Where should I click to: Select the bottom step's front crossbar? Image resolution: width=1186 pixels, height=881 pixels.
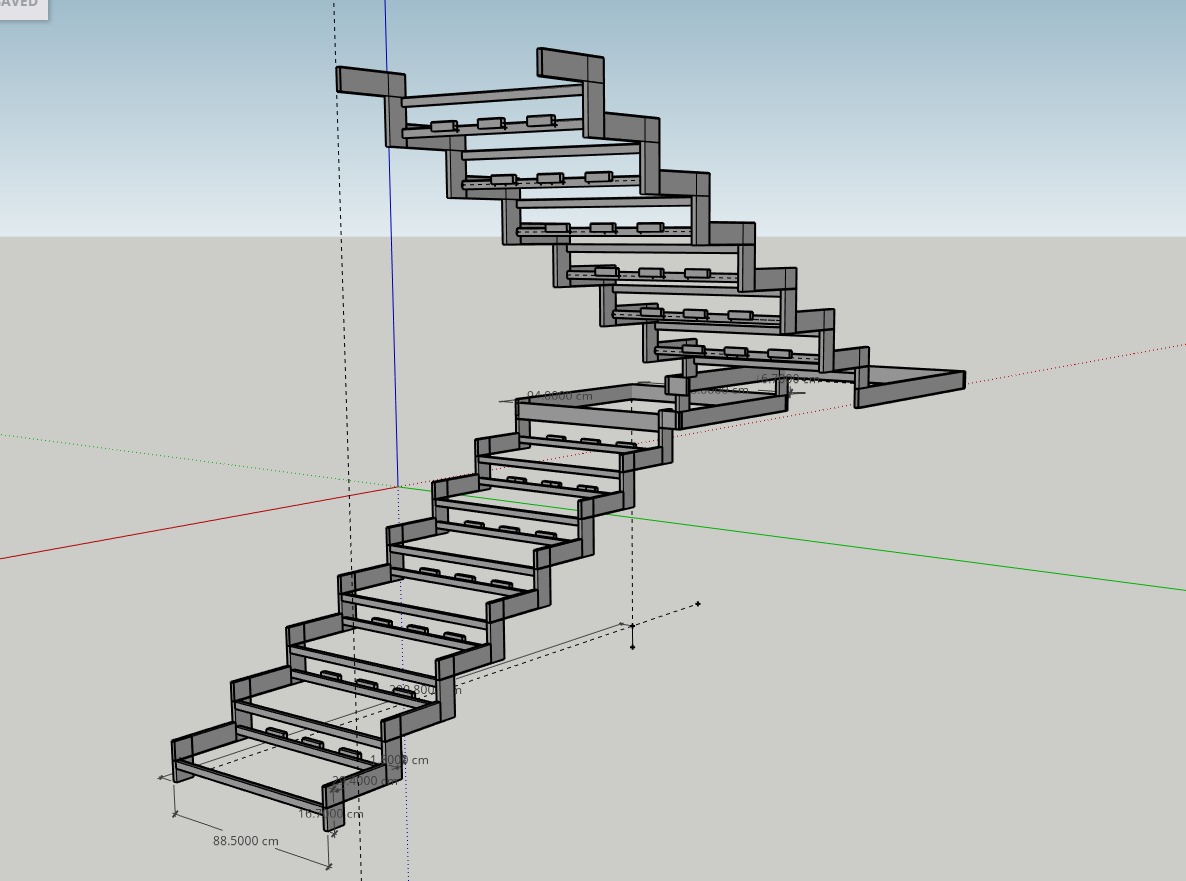pos(250,787)
